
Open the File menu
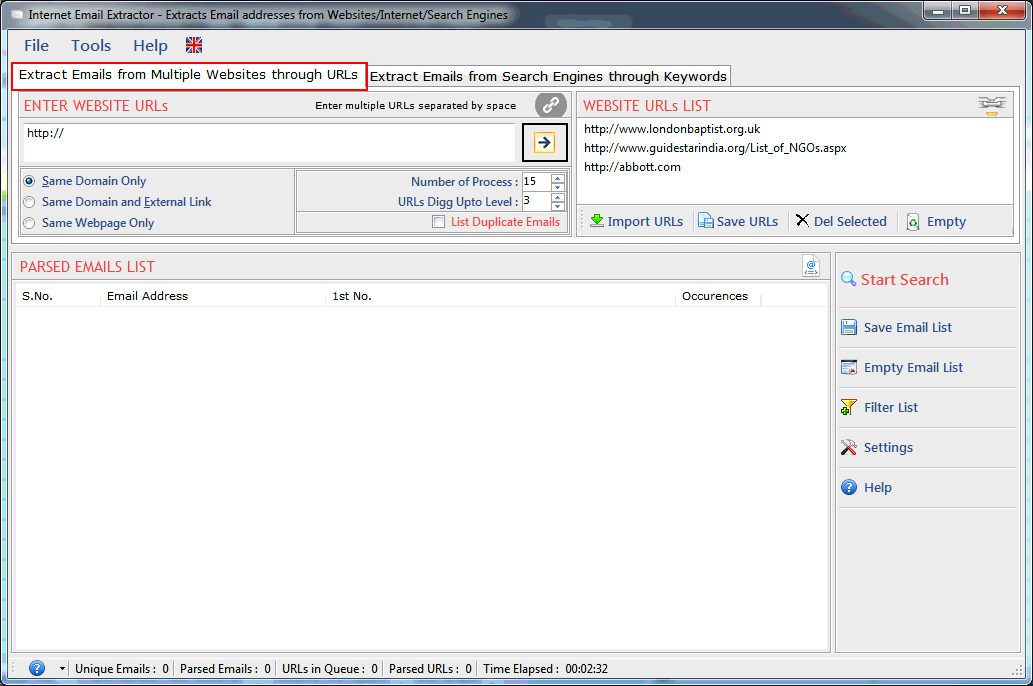(36, 45)
